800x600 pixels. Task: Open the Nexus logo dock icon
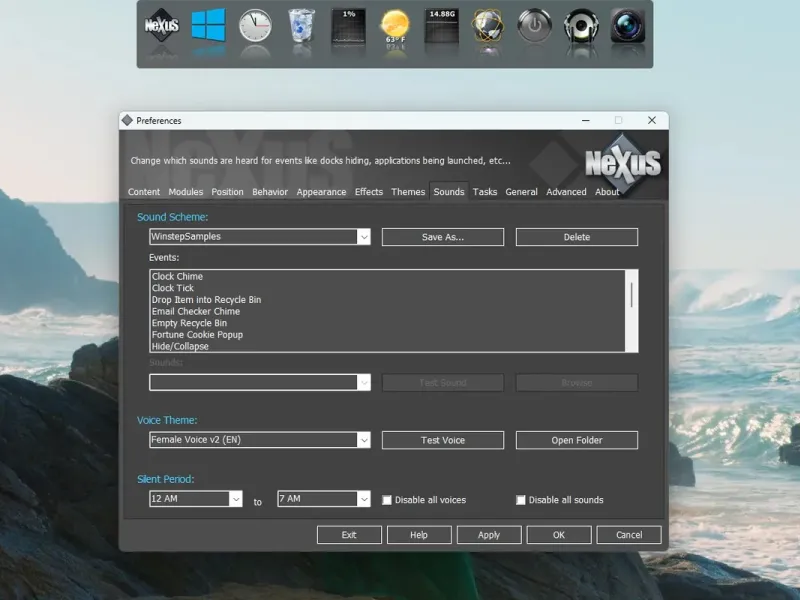161,25
